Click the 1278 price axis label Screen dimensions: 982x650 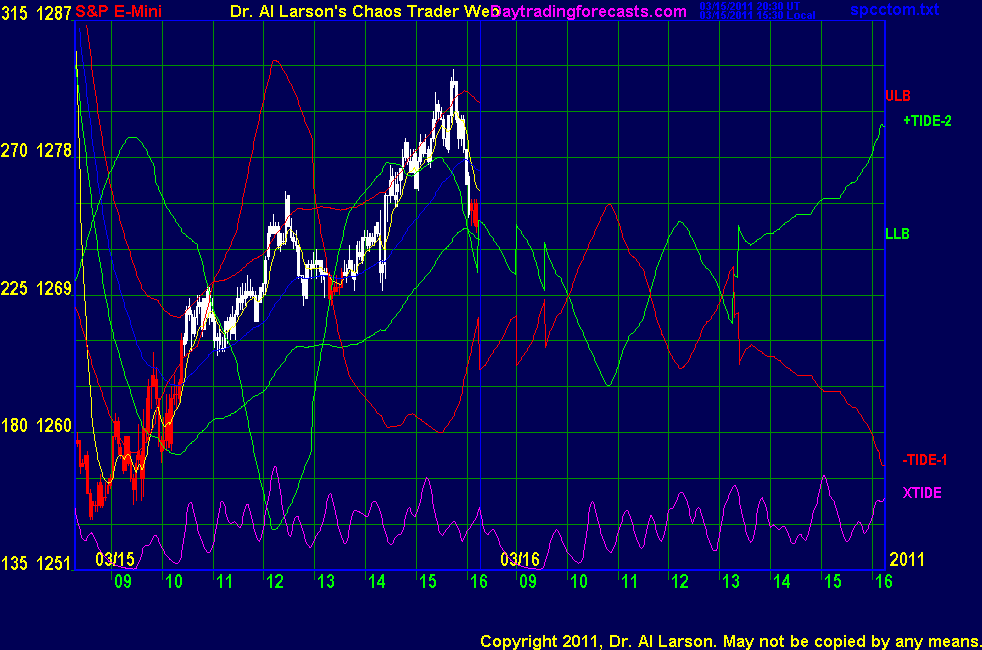(x=54, y=151)
